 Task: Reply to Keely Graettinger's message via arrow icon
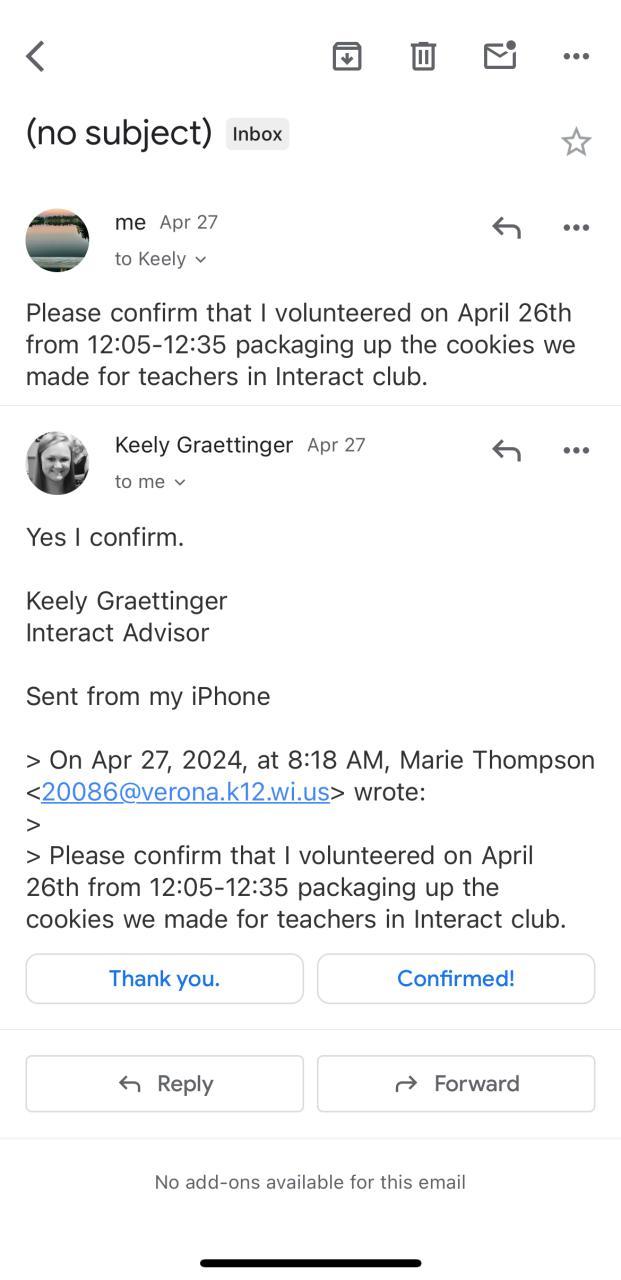click(x=507, y=451)
